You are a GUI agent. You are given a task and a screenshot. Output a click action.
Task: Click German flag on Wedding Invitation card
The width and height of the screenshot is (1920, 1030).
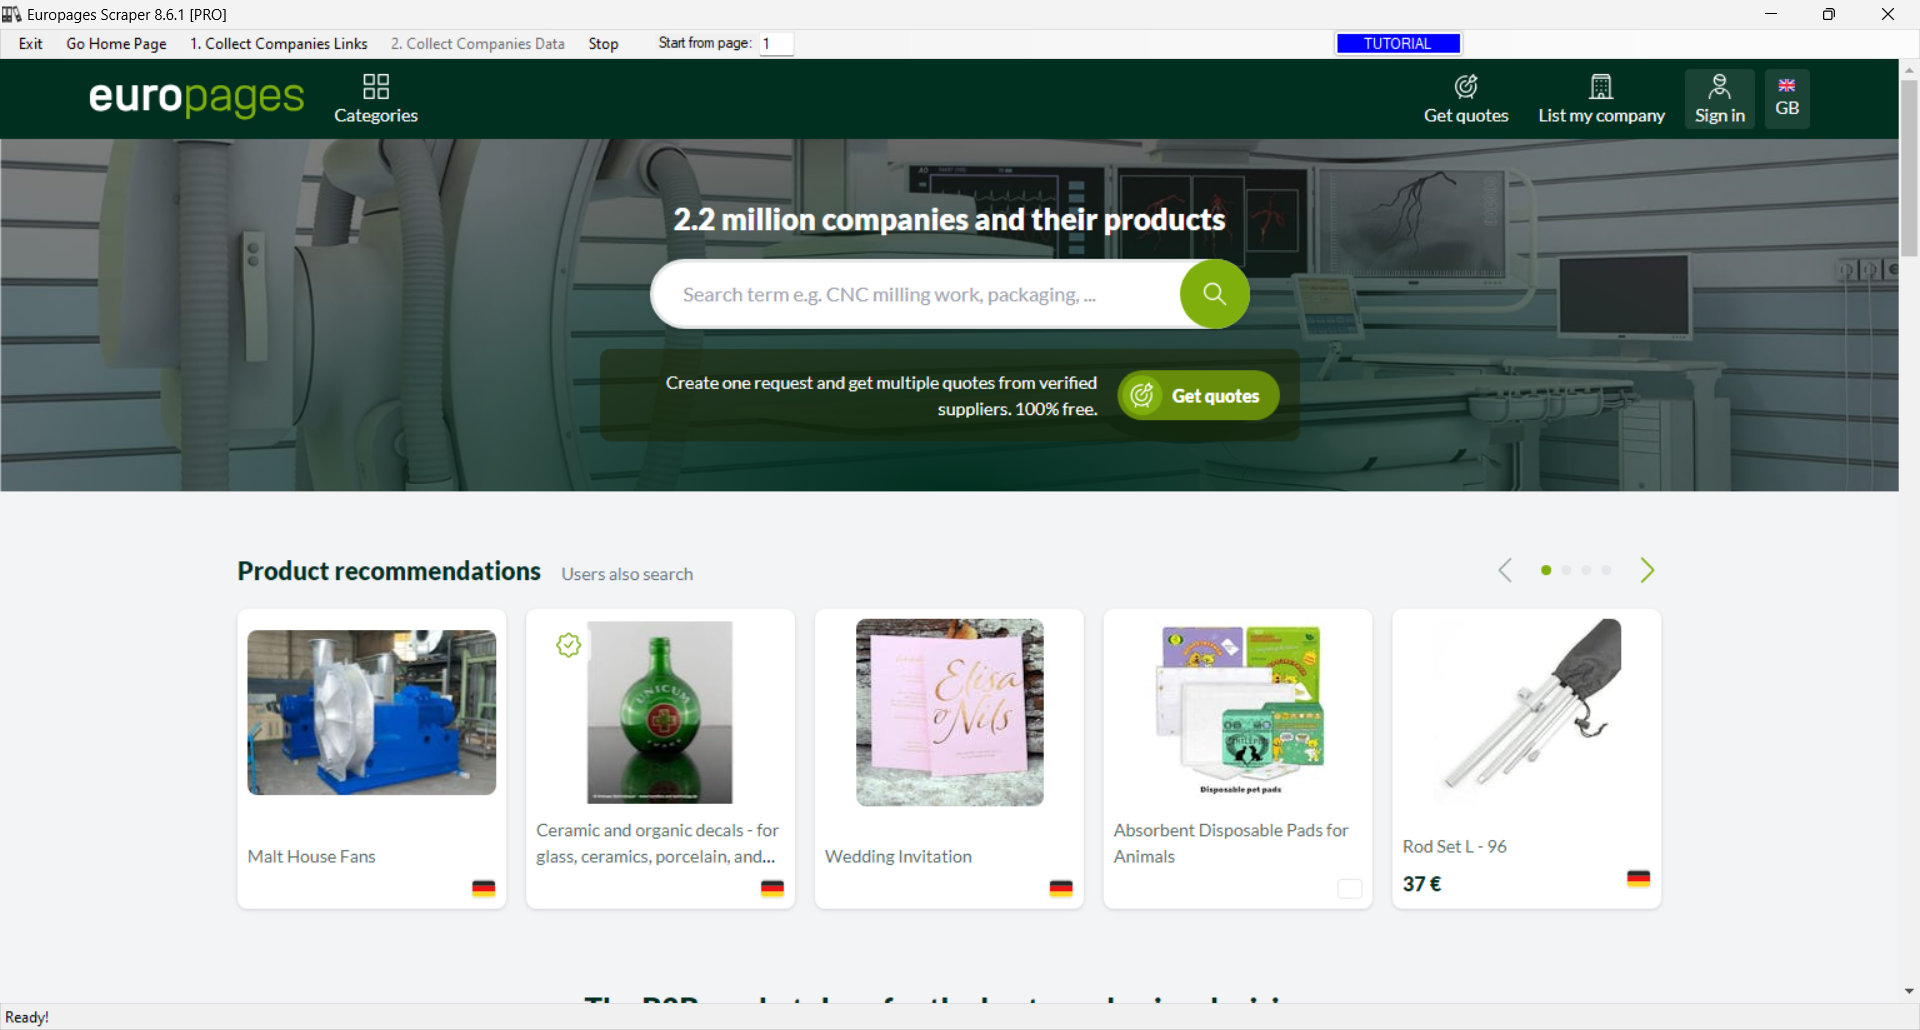(x=1061, y=888)
